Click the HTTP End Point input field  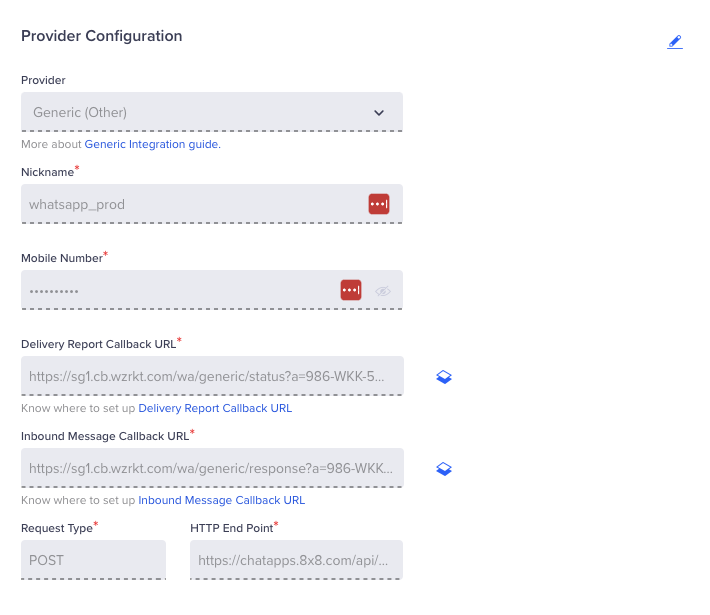[296, 560]
